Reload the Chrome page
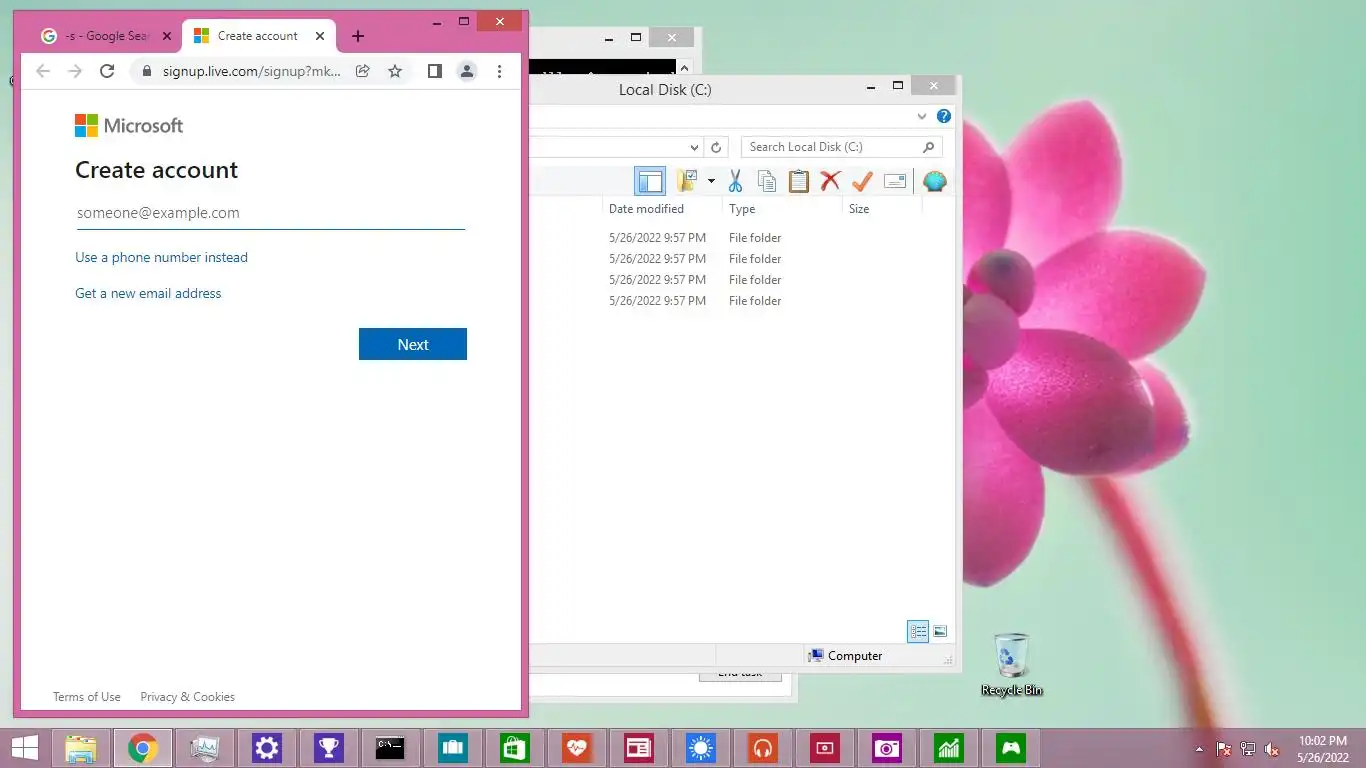Image resolution: width=1366 pixels, height=768 pixels. [107, 71]
